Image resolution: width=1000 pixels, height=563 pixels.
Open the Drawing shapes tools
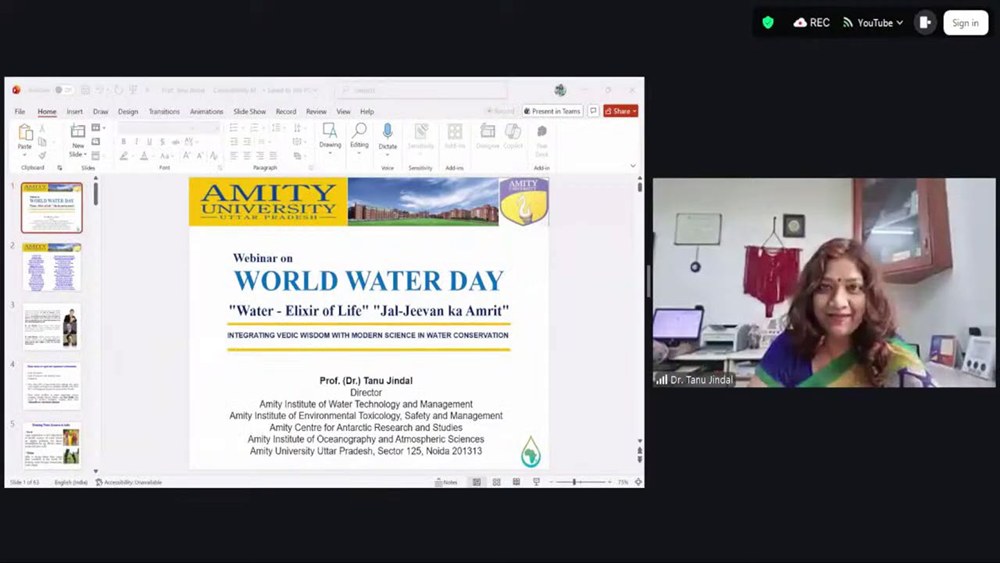click(330, 134)
